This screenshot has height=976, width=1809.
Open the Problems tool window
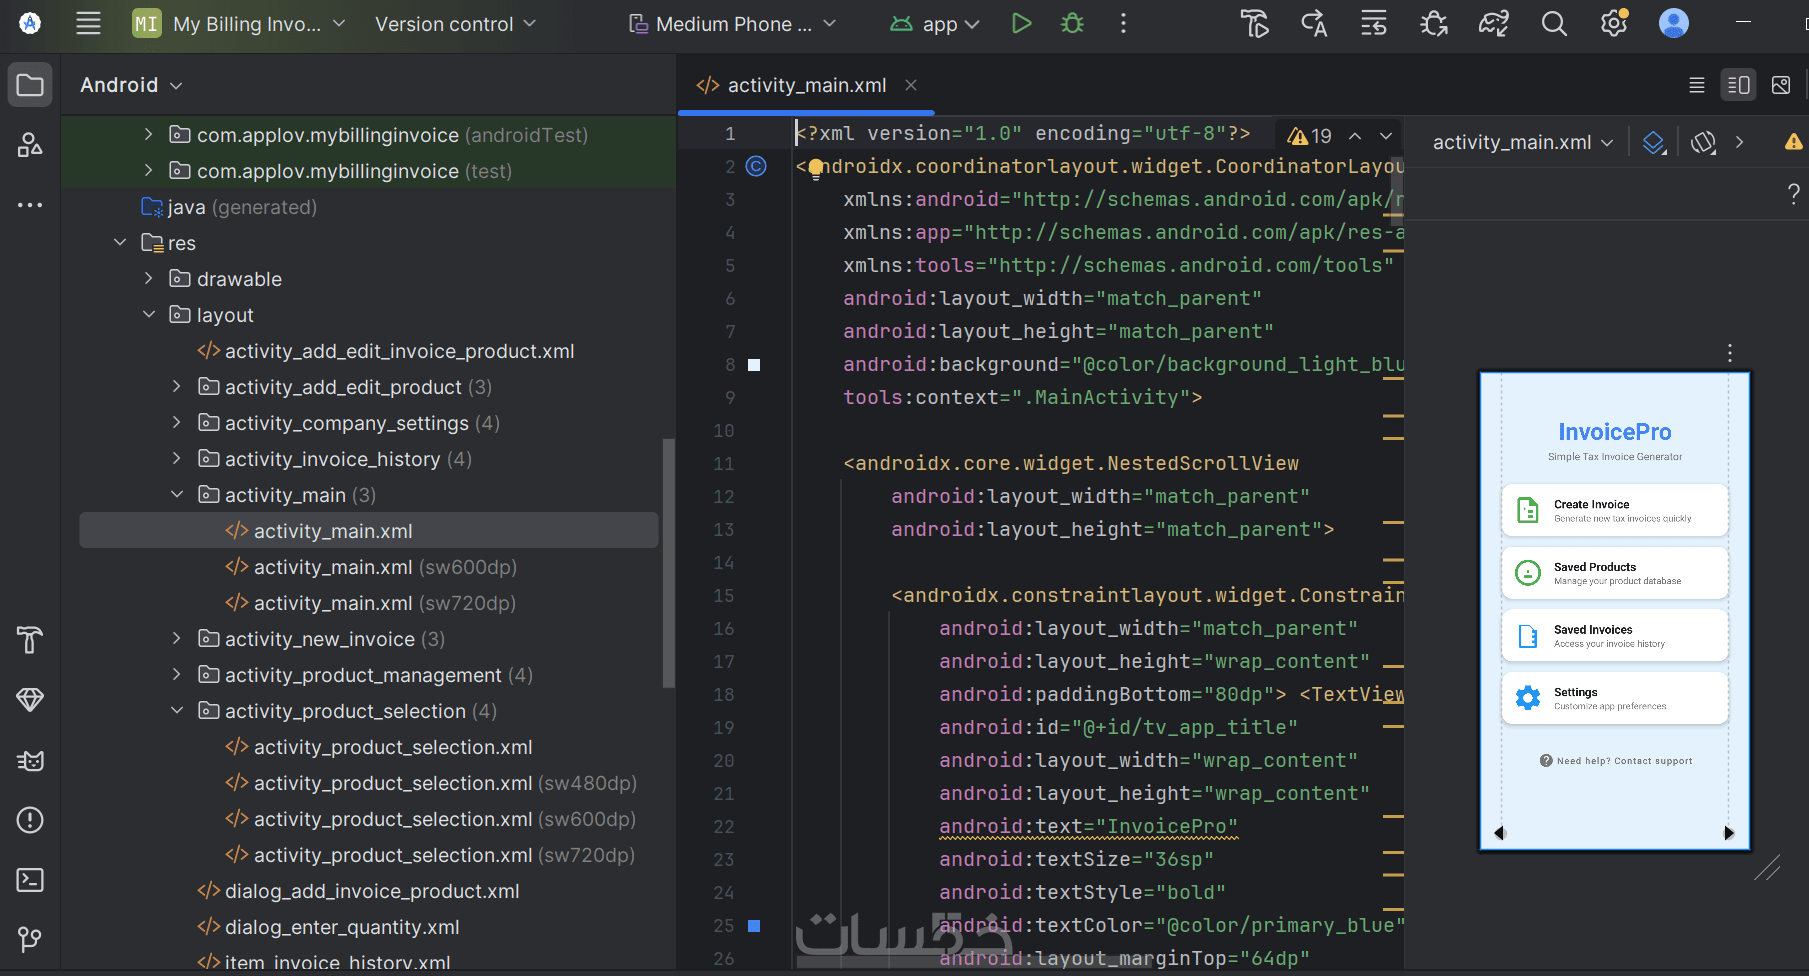click(x=30, y=820)
